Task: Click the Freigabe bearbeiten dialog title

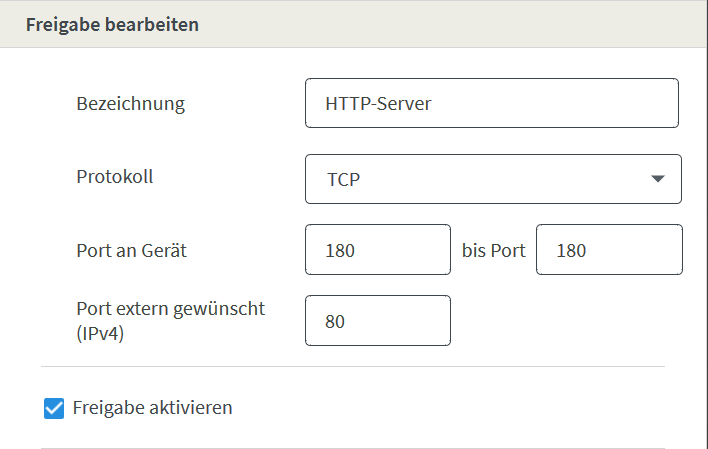Action: click(112, 24)
